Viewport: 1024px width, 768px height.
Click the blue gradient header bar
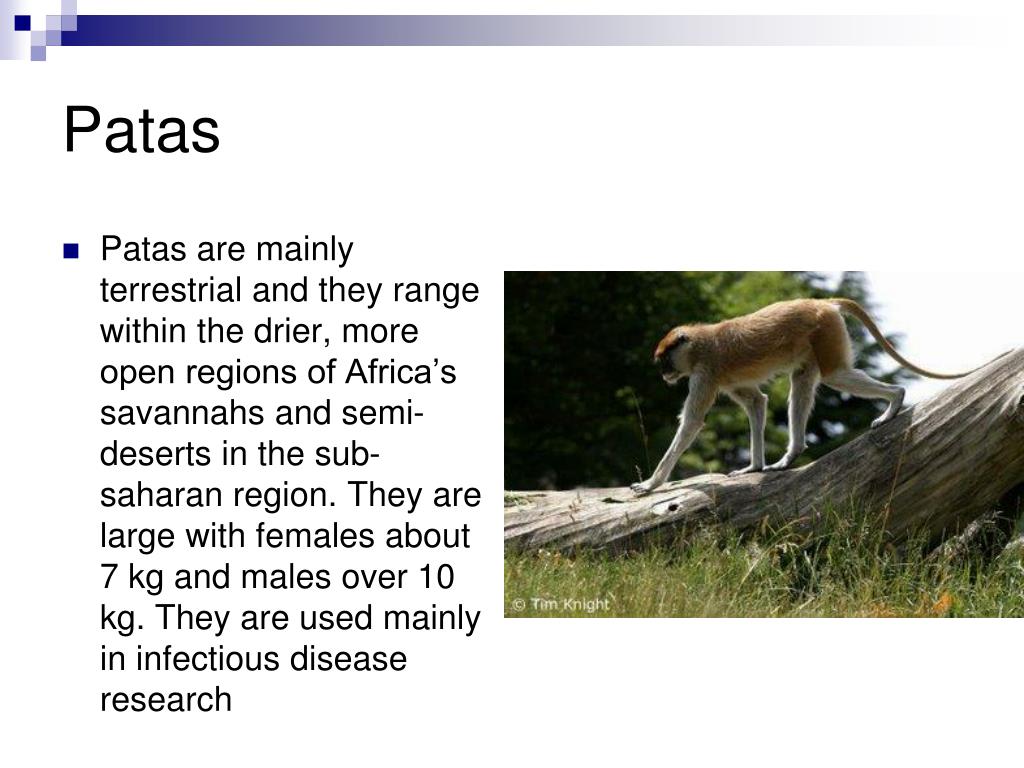[522, 31]
